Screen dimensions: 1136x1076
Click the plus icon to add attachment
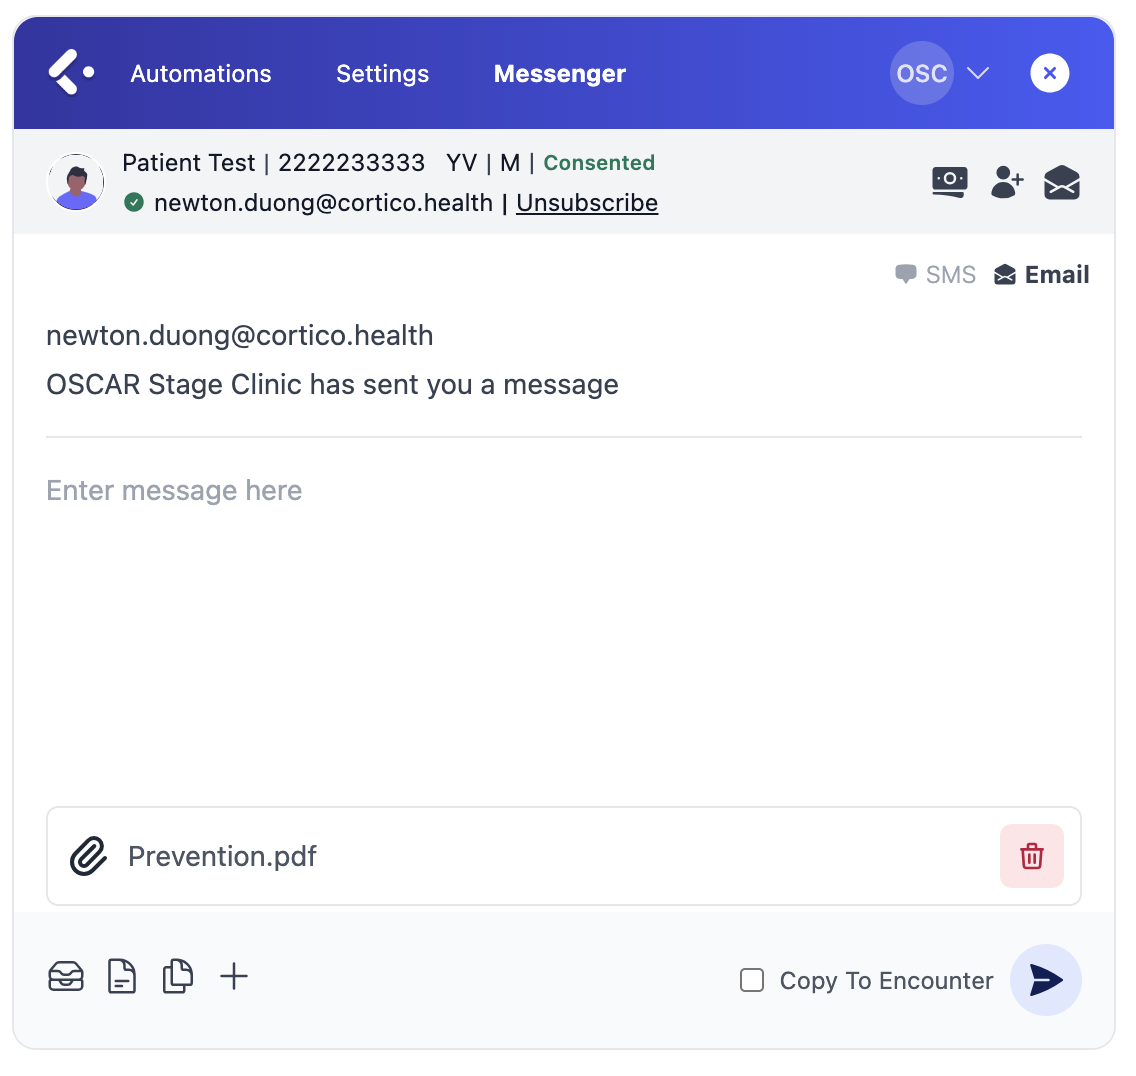(233, 976)
